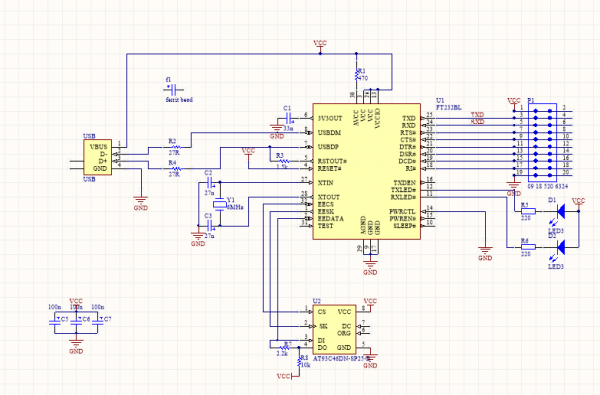Select capacitor C3 below the crystal
Screen dimensions: 600x395
[210, 226]
